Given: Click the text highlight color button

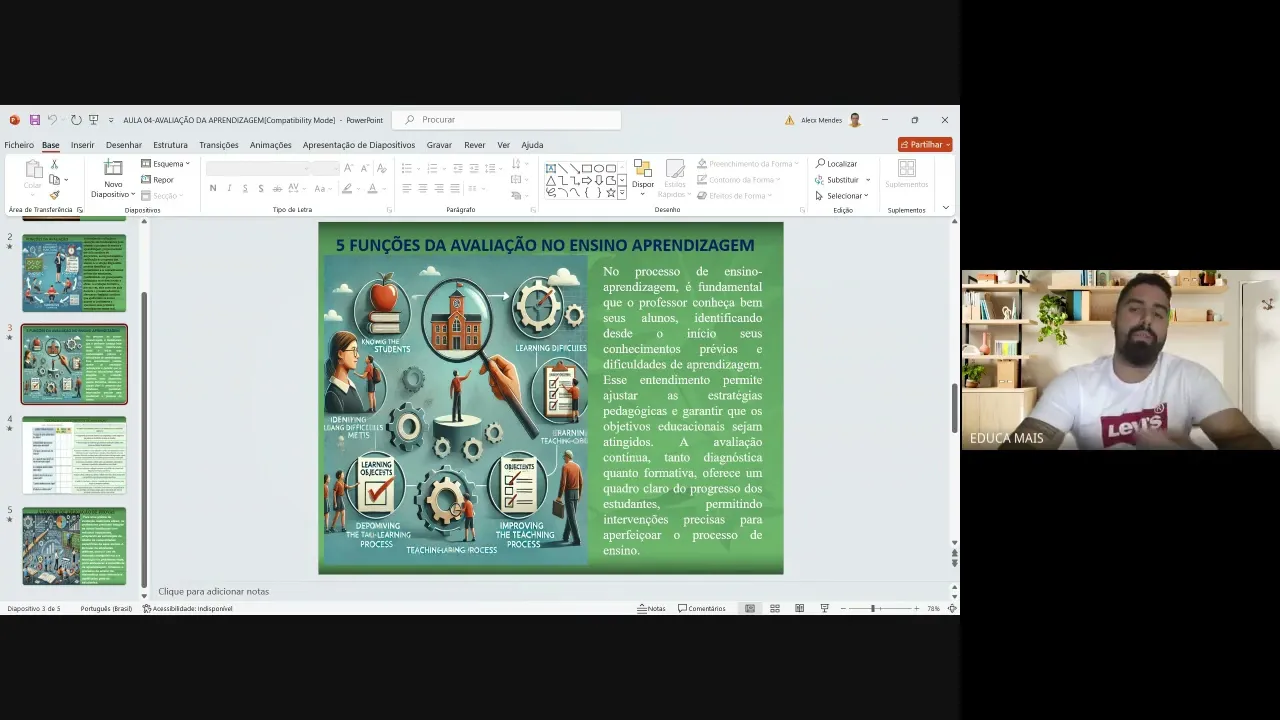Looking at the screenshot, I should pos(347,188).
